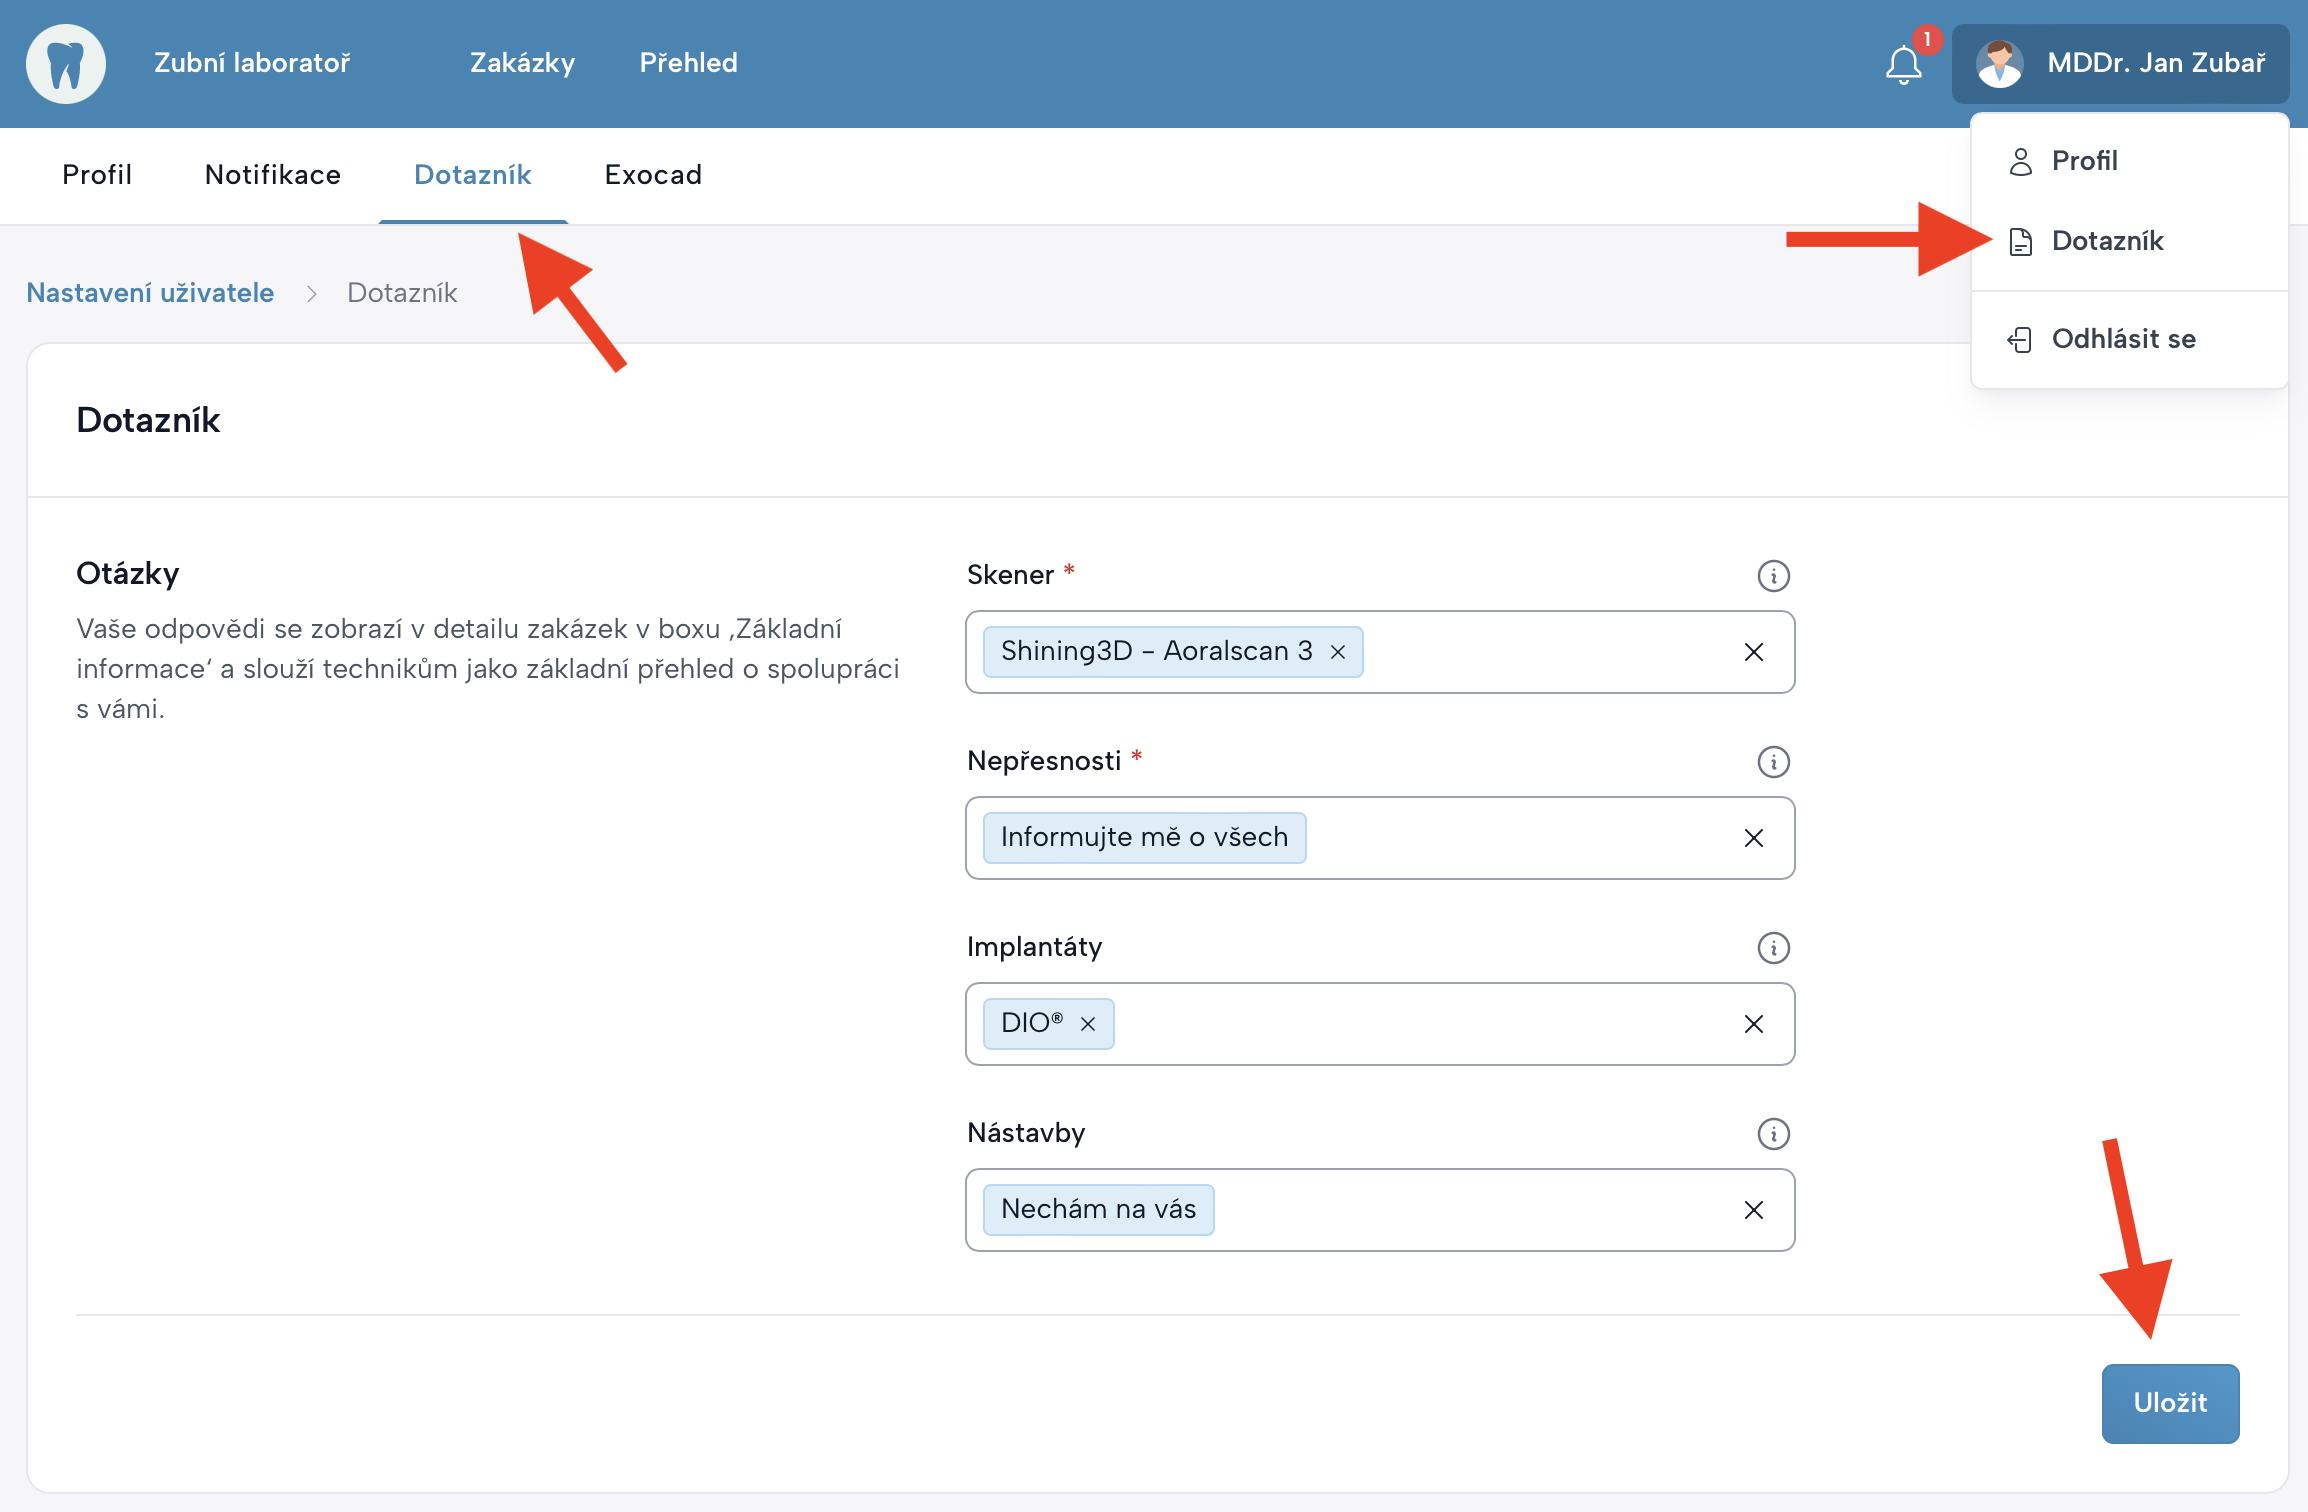This screenshot has width=2308, height=1512.
Task: Follow the Nastavení uživatele breadcrumb link
Action: [150, 293]
